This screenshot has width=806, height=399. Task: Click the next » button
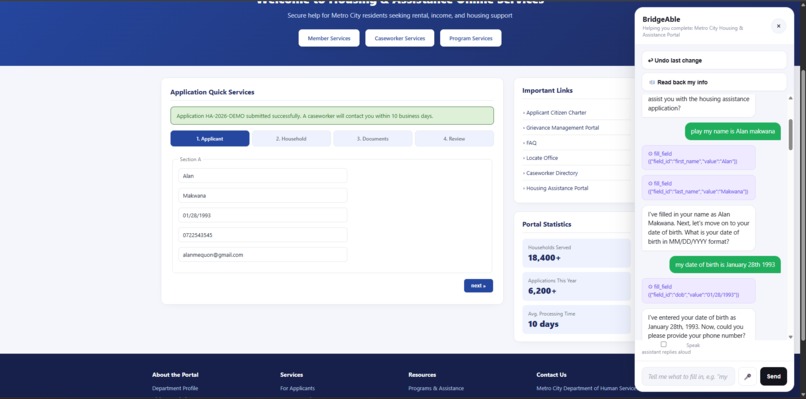click(x=478, y=286)
